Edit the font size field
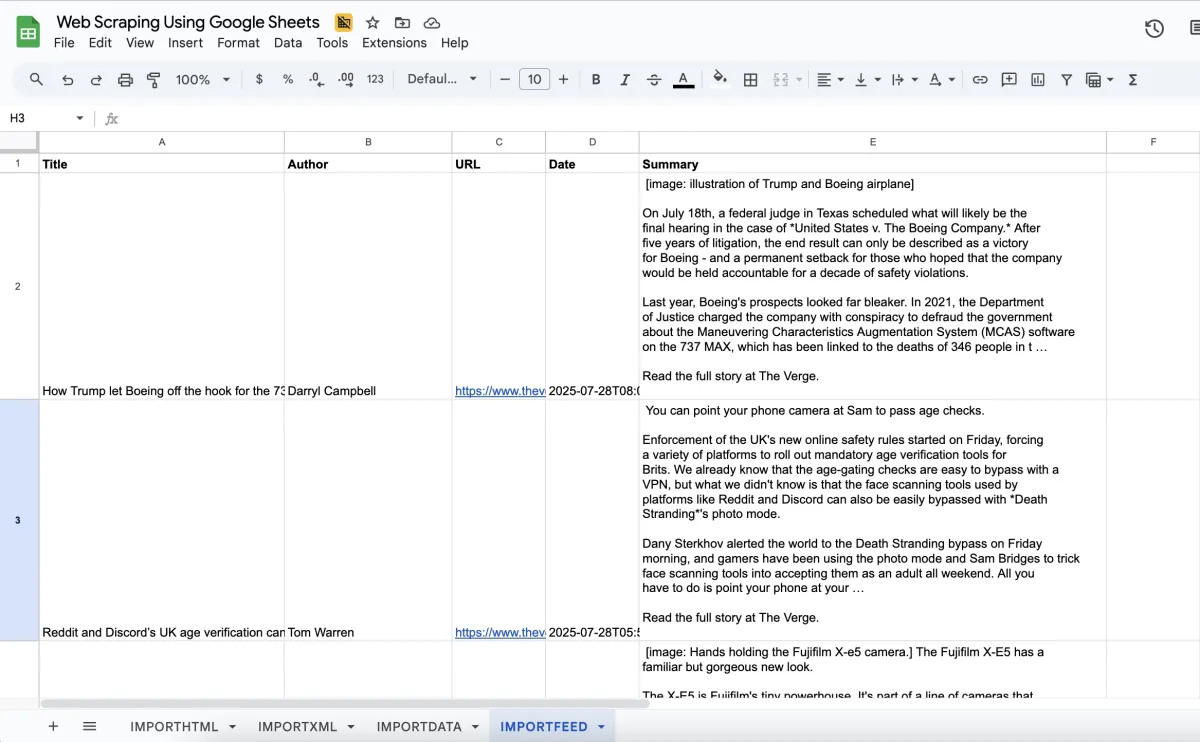This screenshot has width=1200, height=742. [x=534, y=79]
